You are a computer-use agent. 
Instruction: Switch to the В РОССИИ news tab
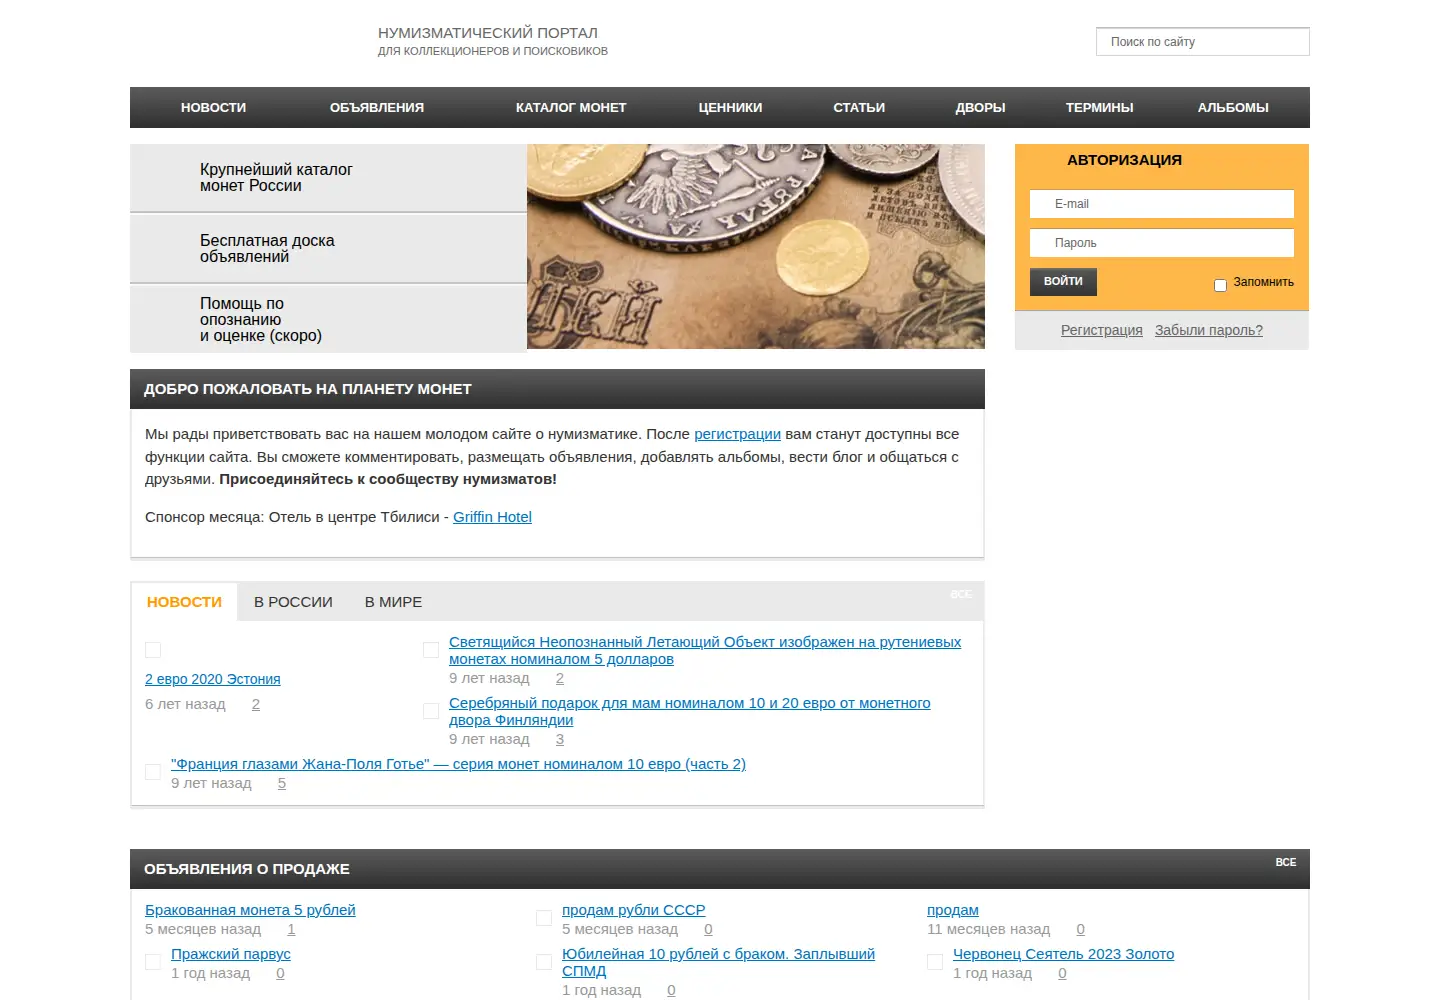tap(293, 602)
